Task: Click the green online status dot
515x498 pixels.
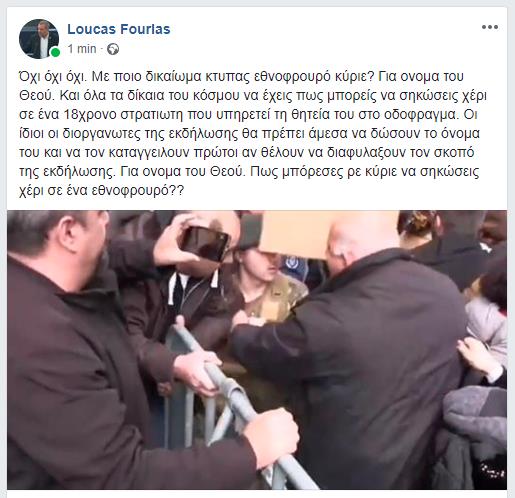Action: 55,52
